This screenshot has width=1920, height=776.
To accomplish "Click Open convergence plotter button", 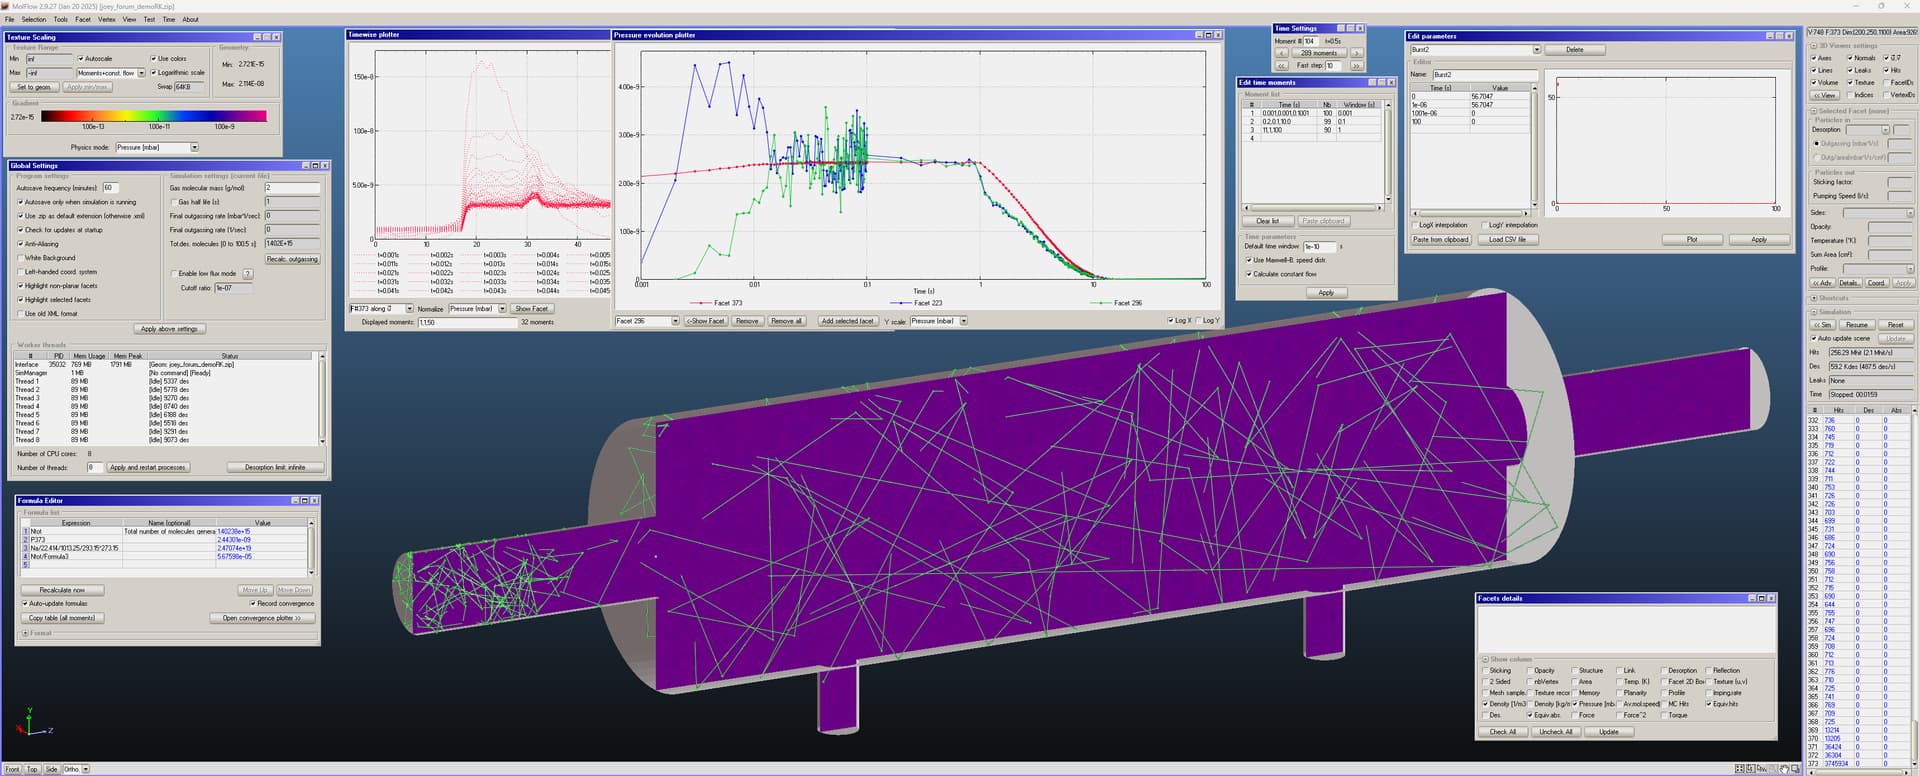I will [x=261, y=618].
